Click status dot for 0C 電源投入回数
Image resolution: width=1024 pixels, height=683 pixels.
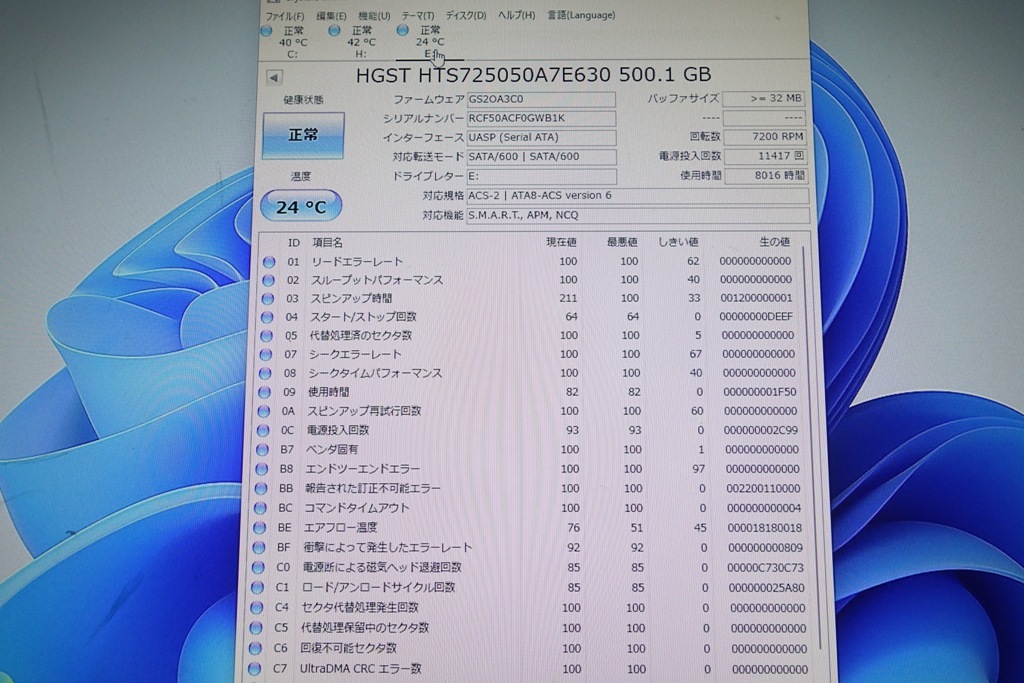click(x=263, y=430)
